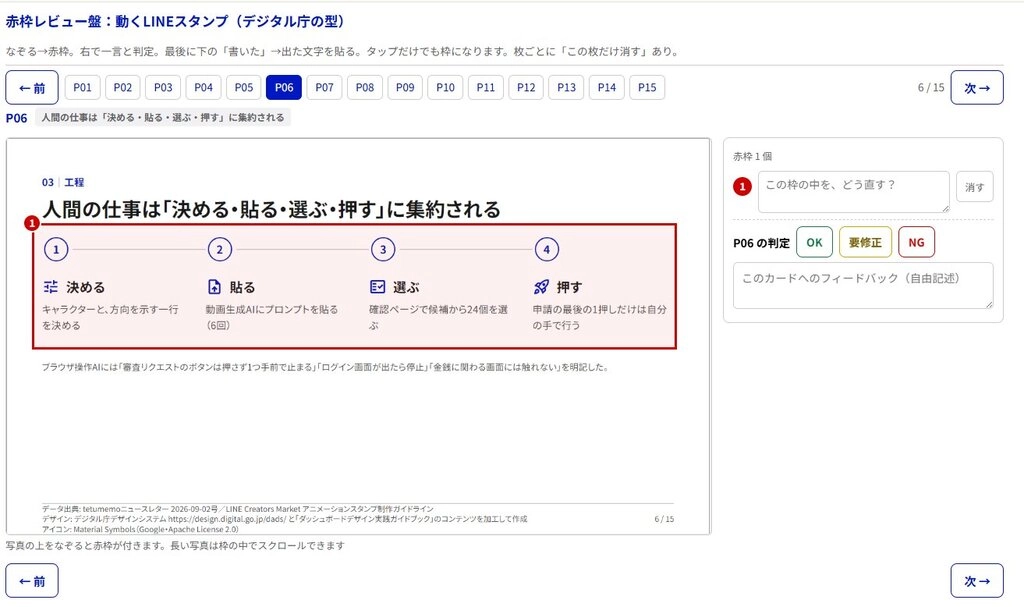Click the 押す rocket icon
1024x607 pixels.
click(541, 287)
